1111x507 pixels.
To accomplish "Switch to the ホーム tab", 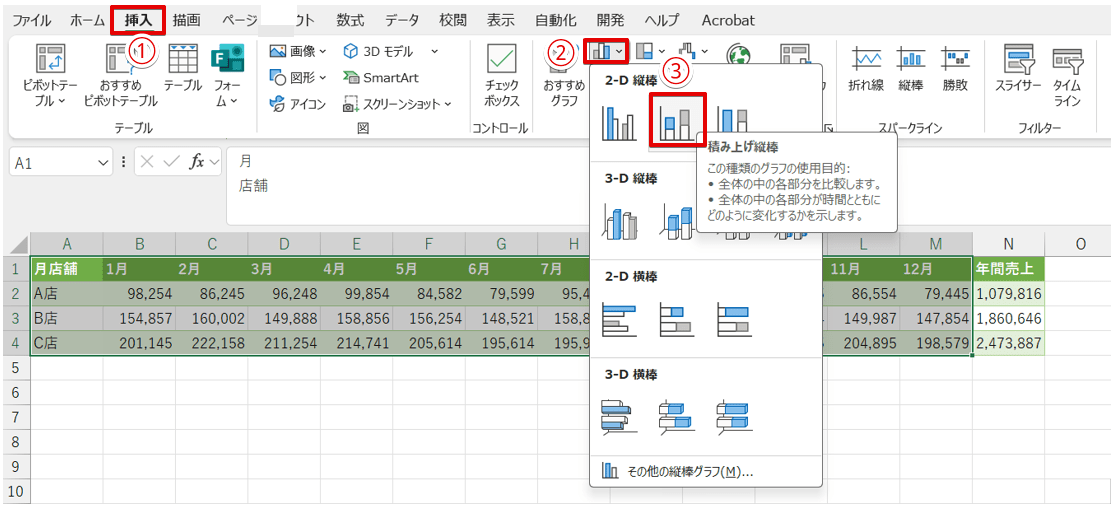I will [87, 20].
